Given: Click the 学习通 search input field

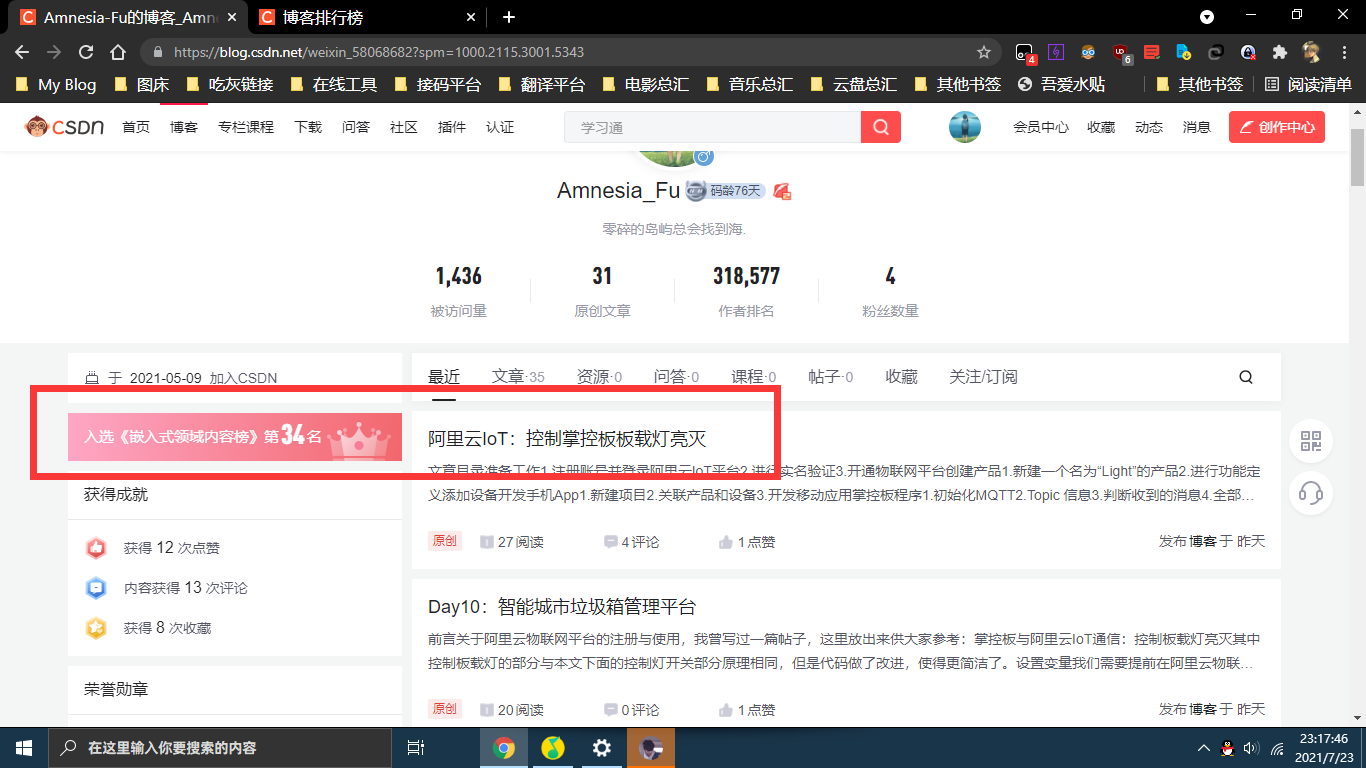Looking at the screenshot, I should pyautogui.click(x=712, y=127).
